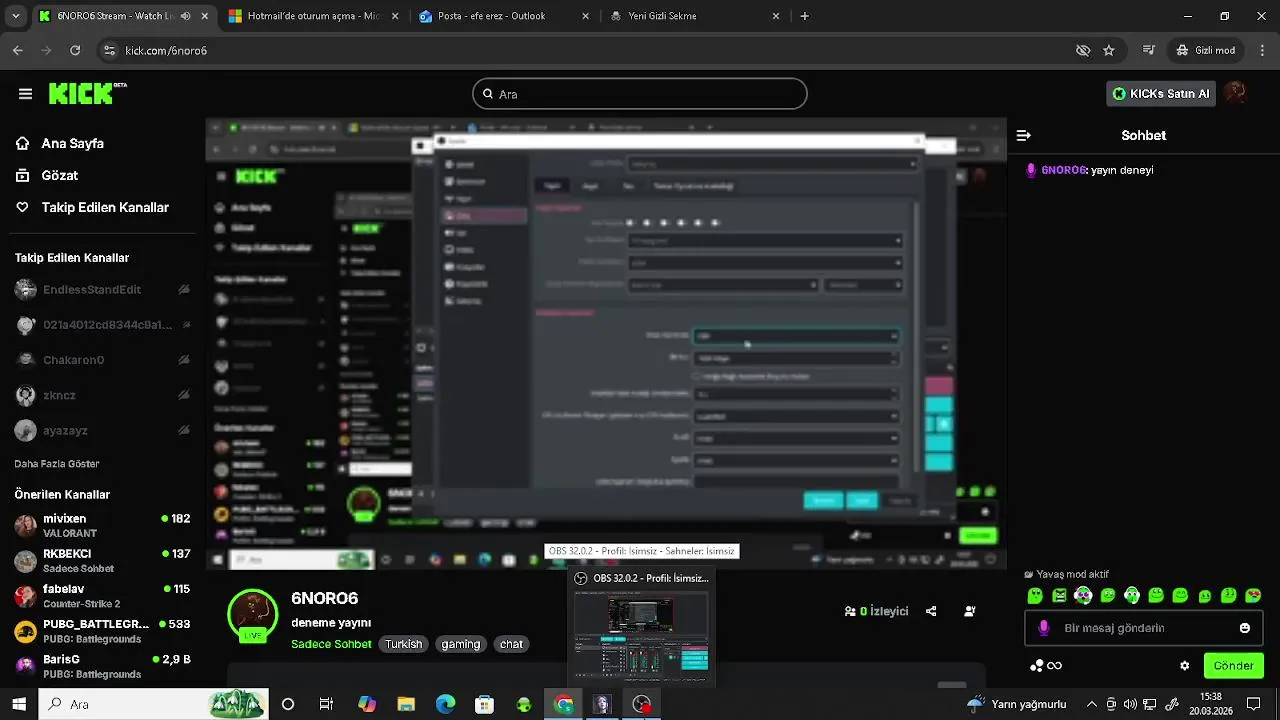
Task: Click the Daha Fazla Göster link
Action: pos(57,464)
